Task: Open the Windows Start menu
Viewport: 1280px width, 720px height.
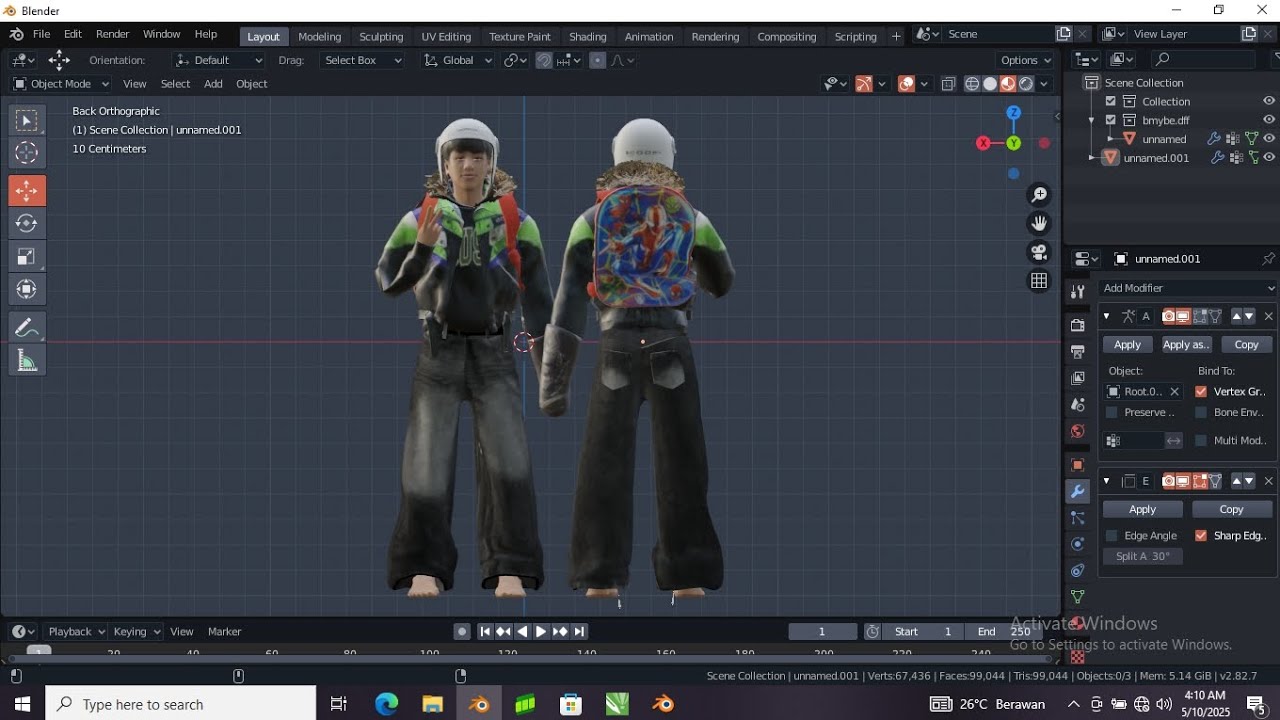Action: pyautogui.click(x=21, y=704)
